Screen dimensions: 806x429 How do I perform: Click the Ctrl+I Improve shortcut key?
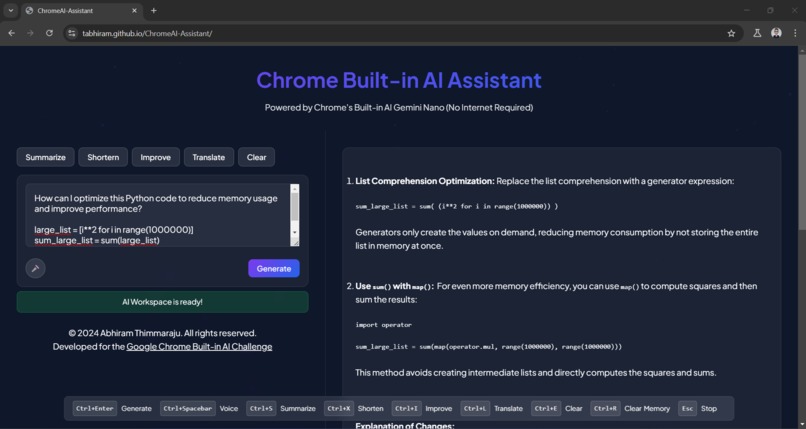click(x=407, y=408)
